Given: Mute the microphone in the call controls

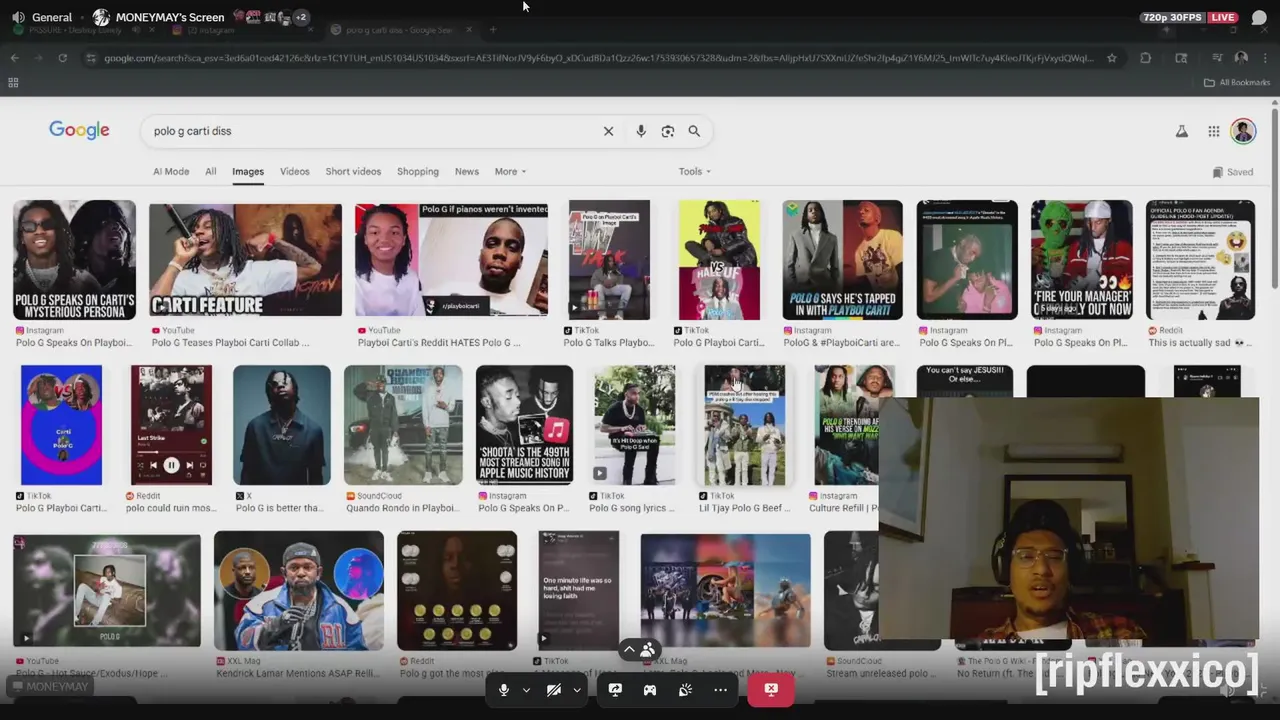Looking at the screenshot, I should [x=504, y=690].
